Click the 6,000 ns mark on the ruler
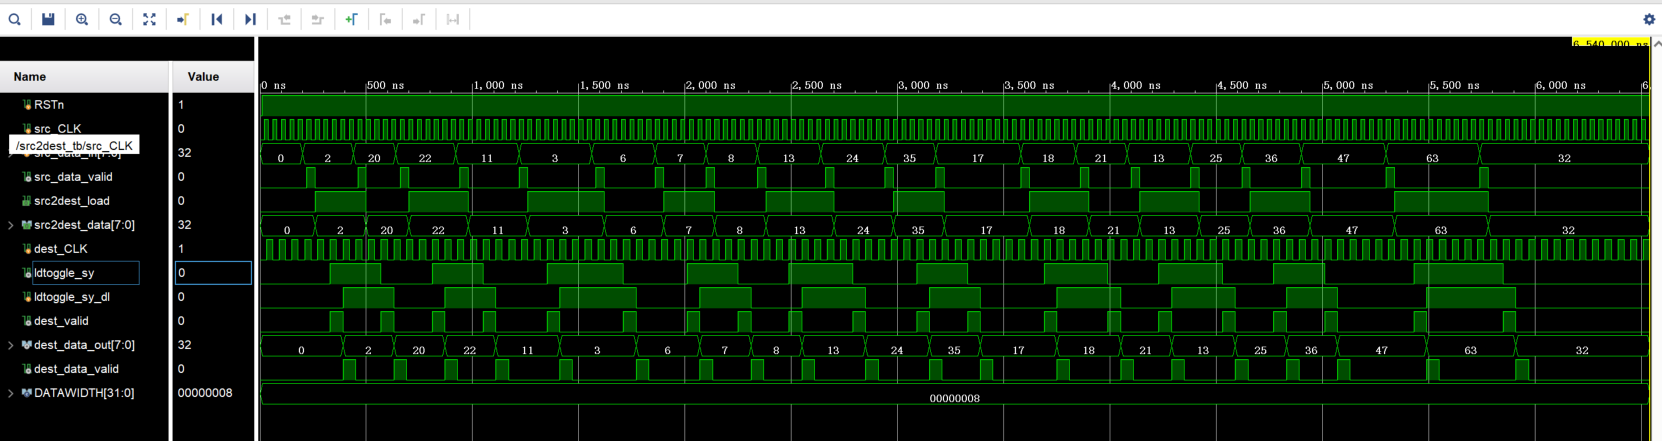This screenshot has width=1662, height=441. [x=1561, y=86]
